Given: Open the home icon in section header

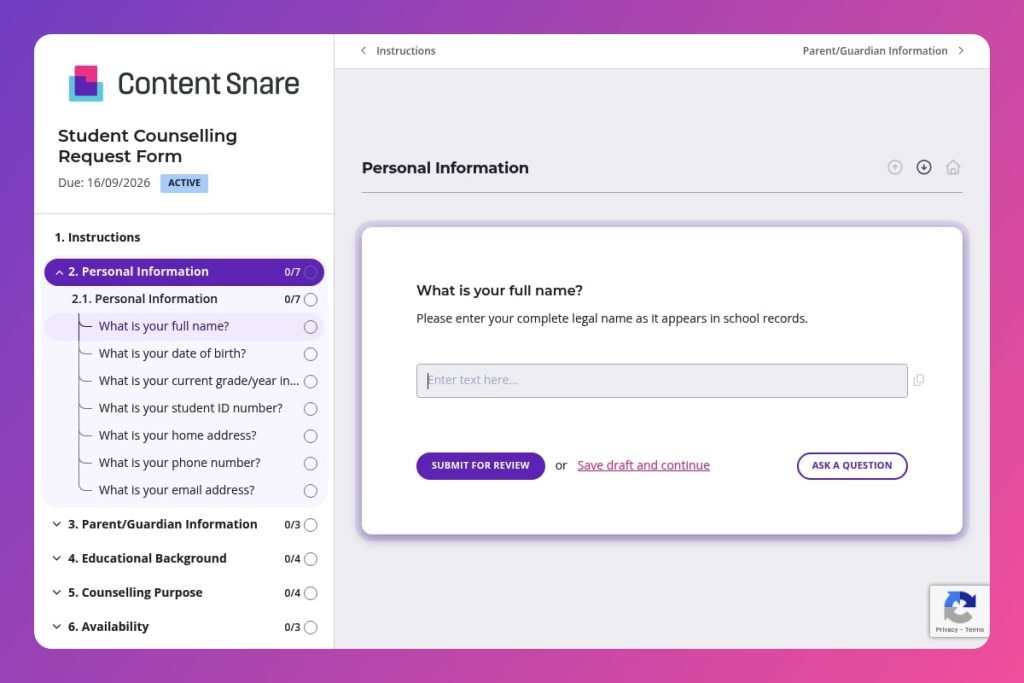Looking at the screenshot, I should (953, 167).
